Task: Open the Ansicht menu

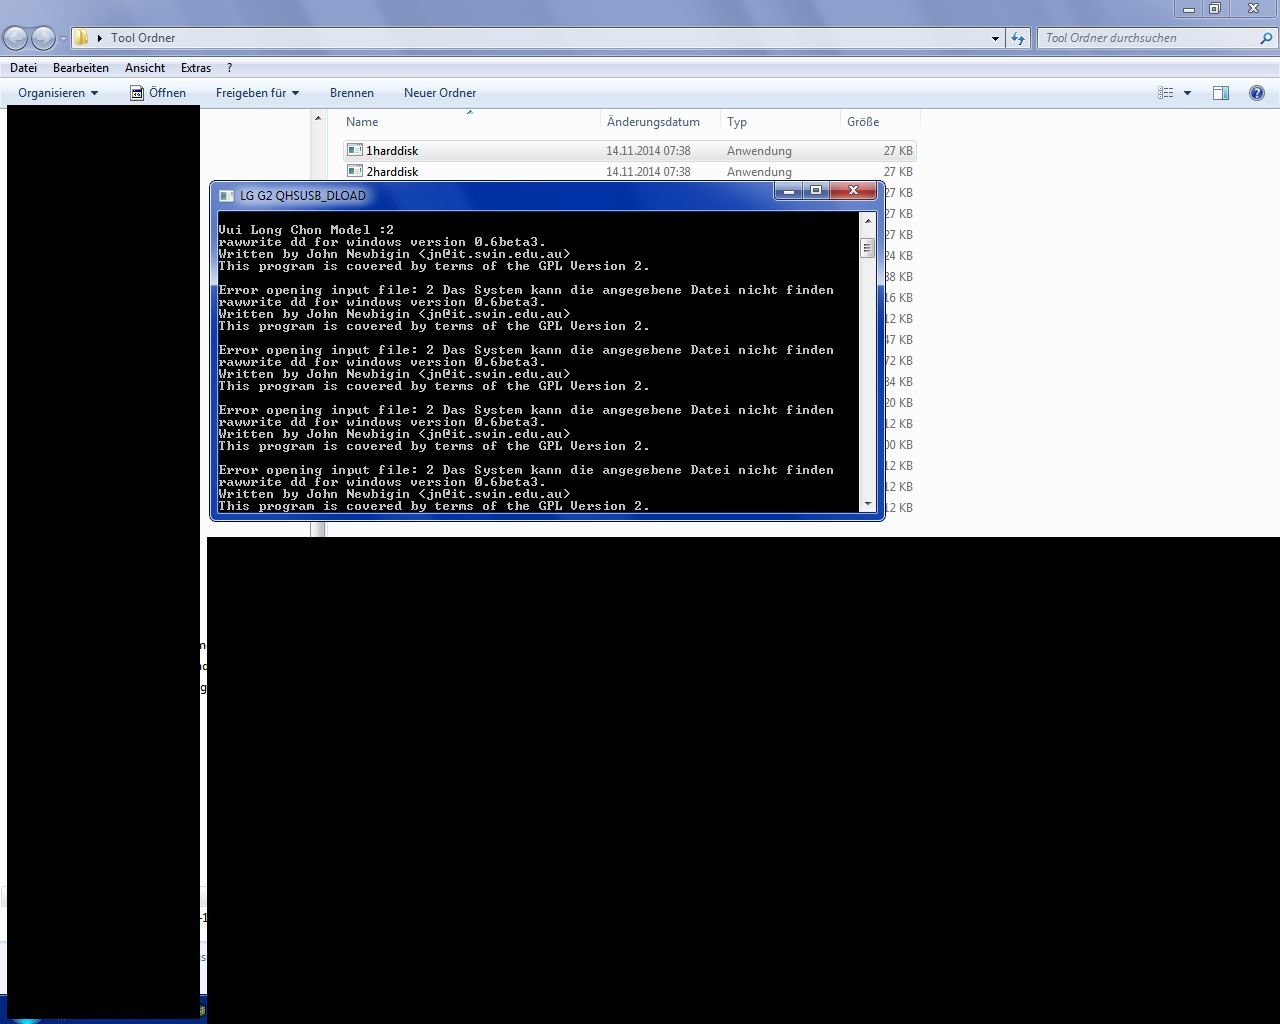Action: click(x=145, y=68)
